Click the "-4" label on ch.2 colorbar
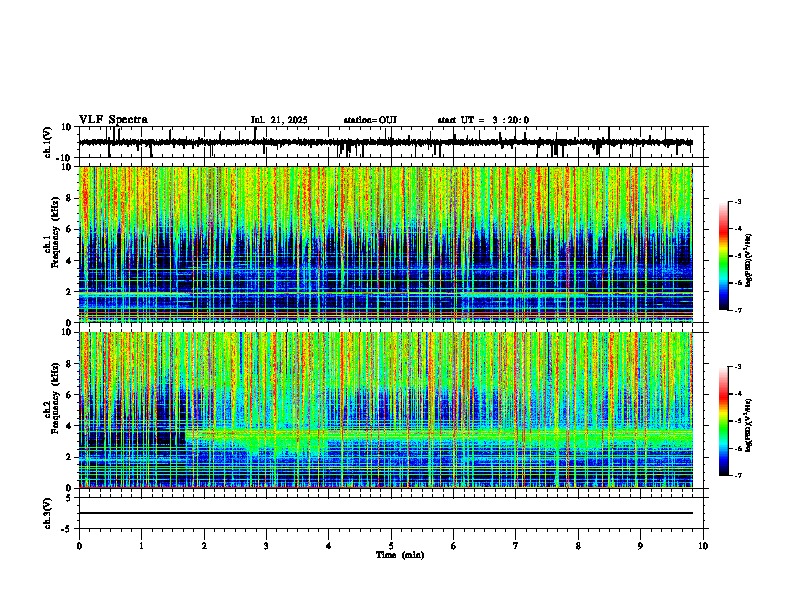The image size is (792, 612). 737,393
